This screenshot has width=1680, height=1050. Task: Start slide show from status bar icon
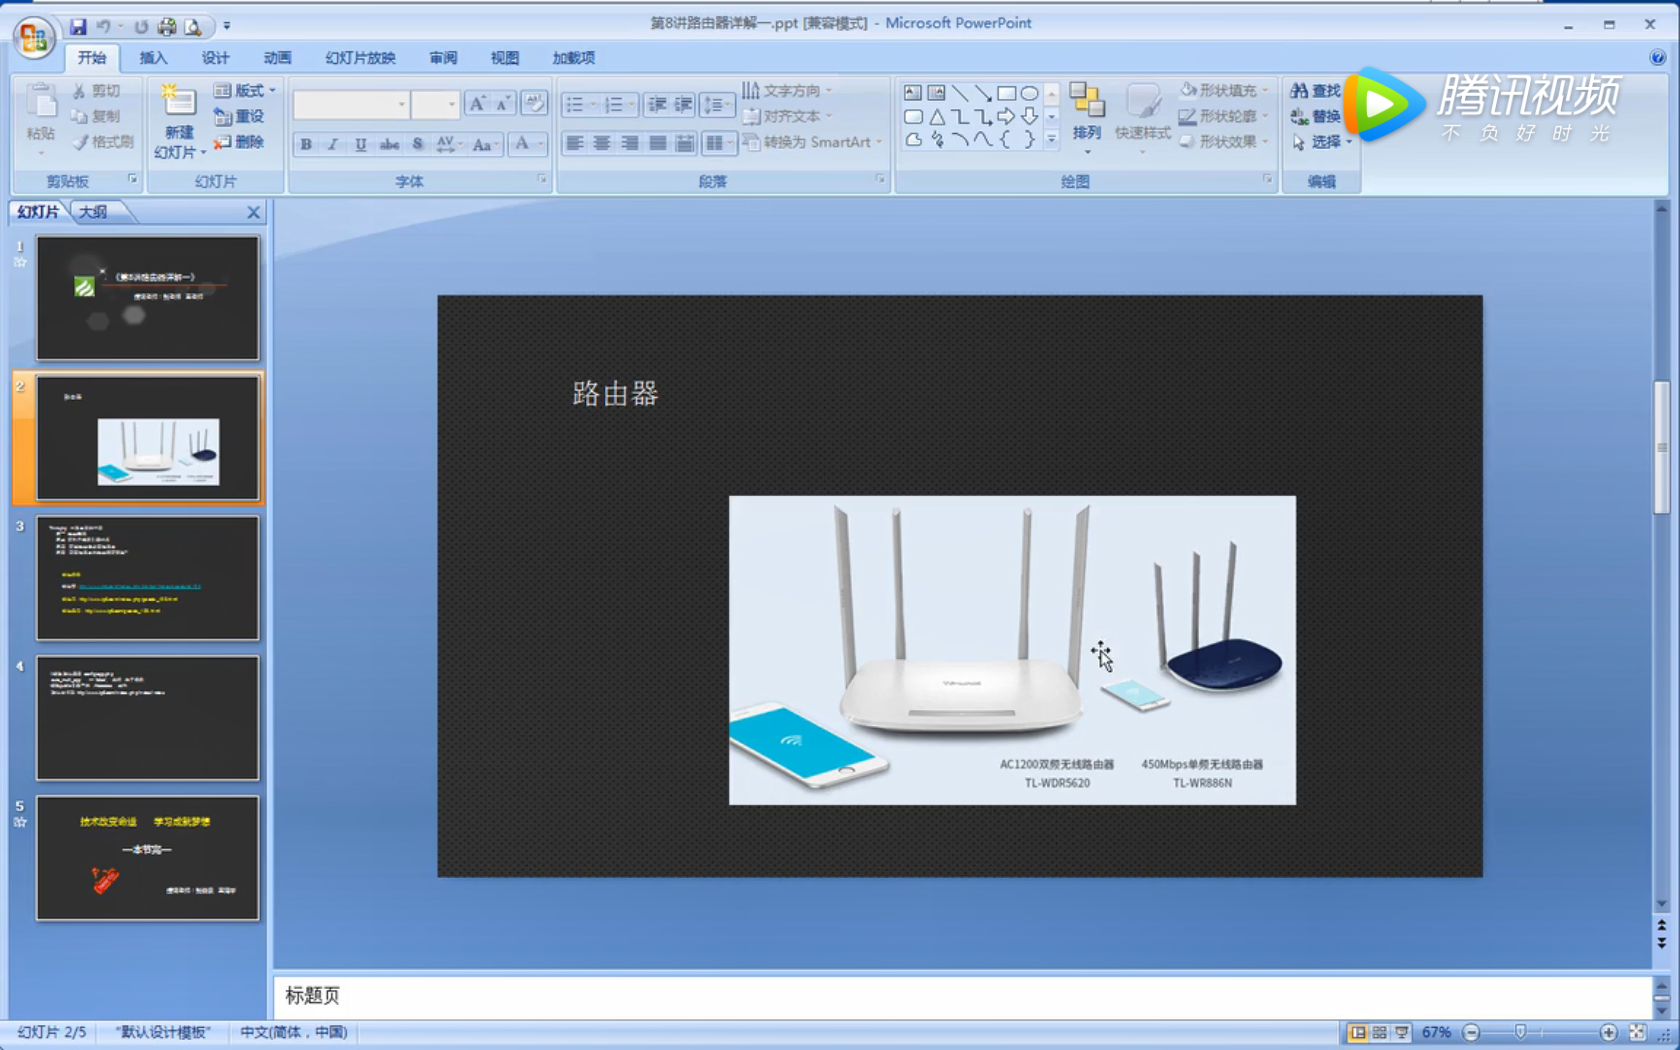(1402, 1032)
